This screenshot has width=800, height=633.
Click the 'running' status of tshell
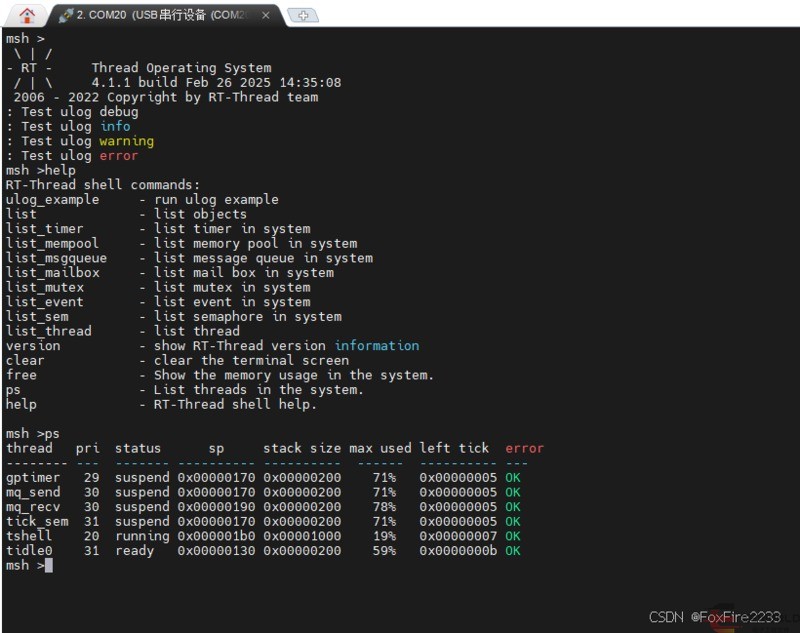click(142, 537)
